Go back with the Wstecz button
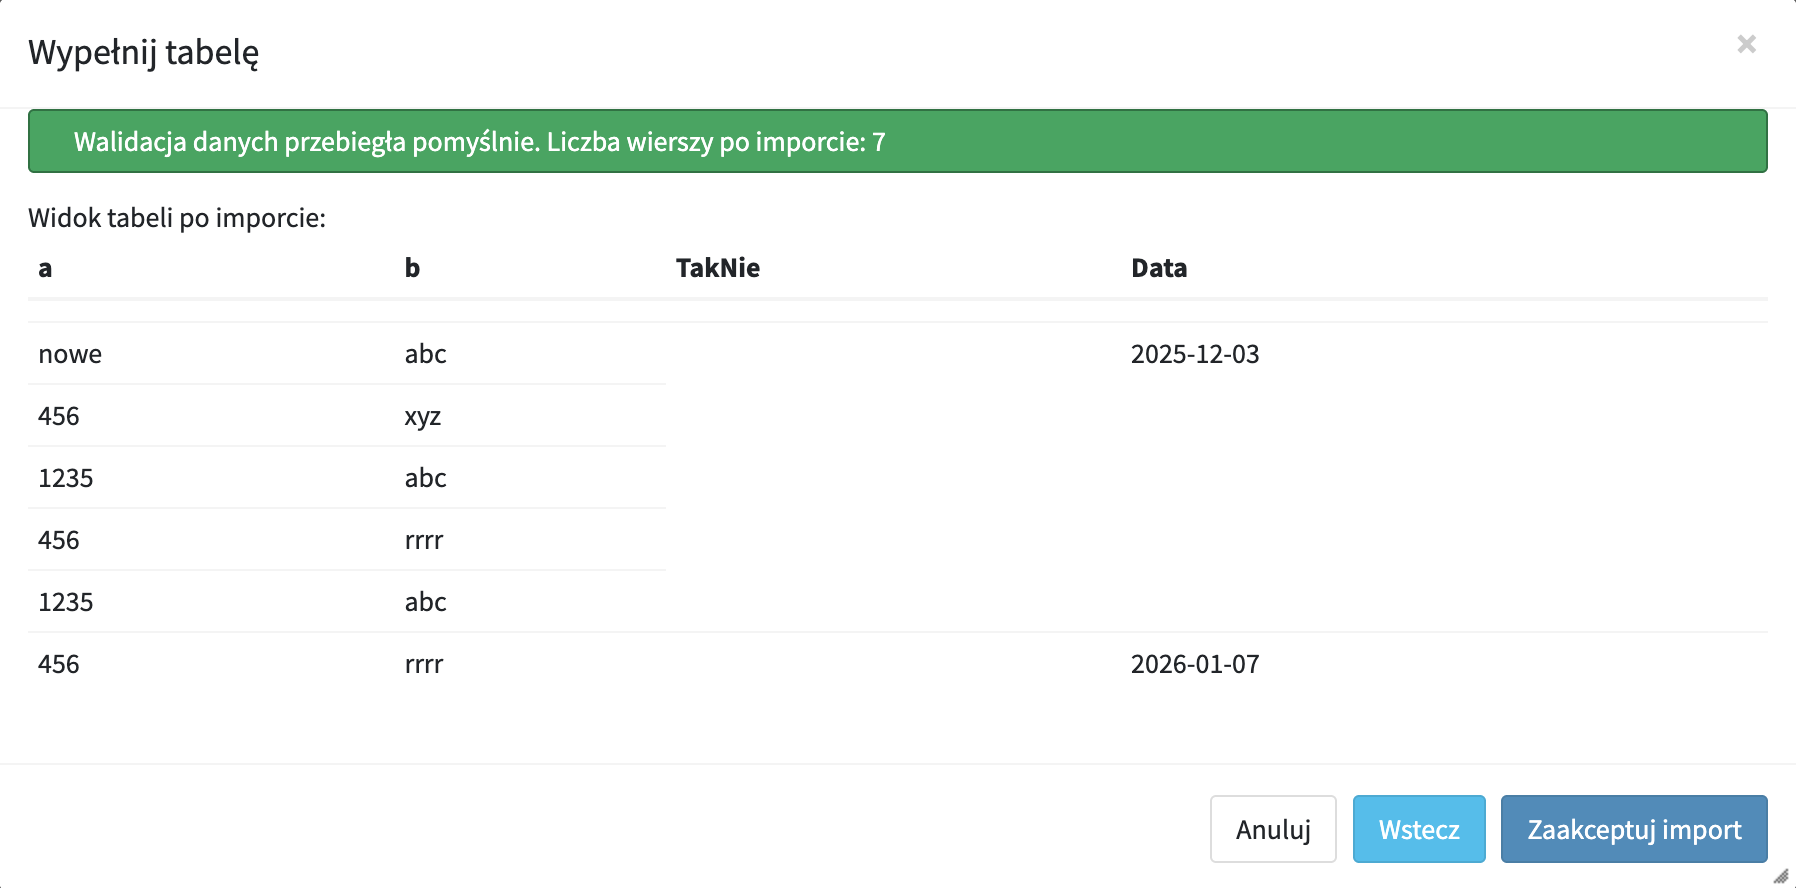 coord(1418,829)
